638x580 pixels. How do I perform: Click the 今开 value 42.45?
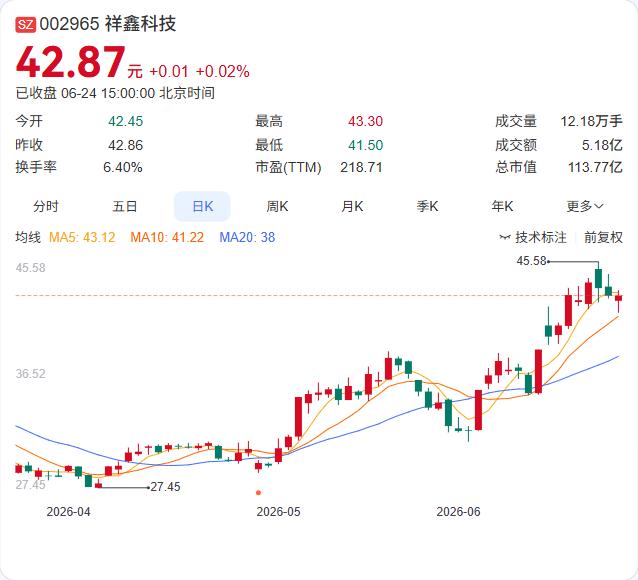[x=125, y=121]
